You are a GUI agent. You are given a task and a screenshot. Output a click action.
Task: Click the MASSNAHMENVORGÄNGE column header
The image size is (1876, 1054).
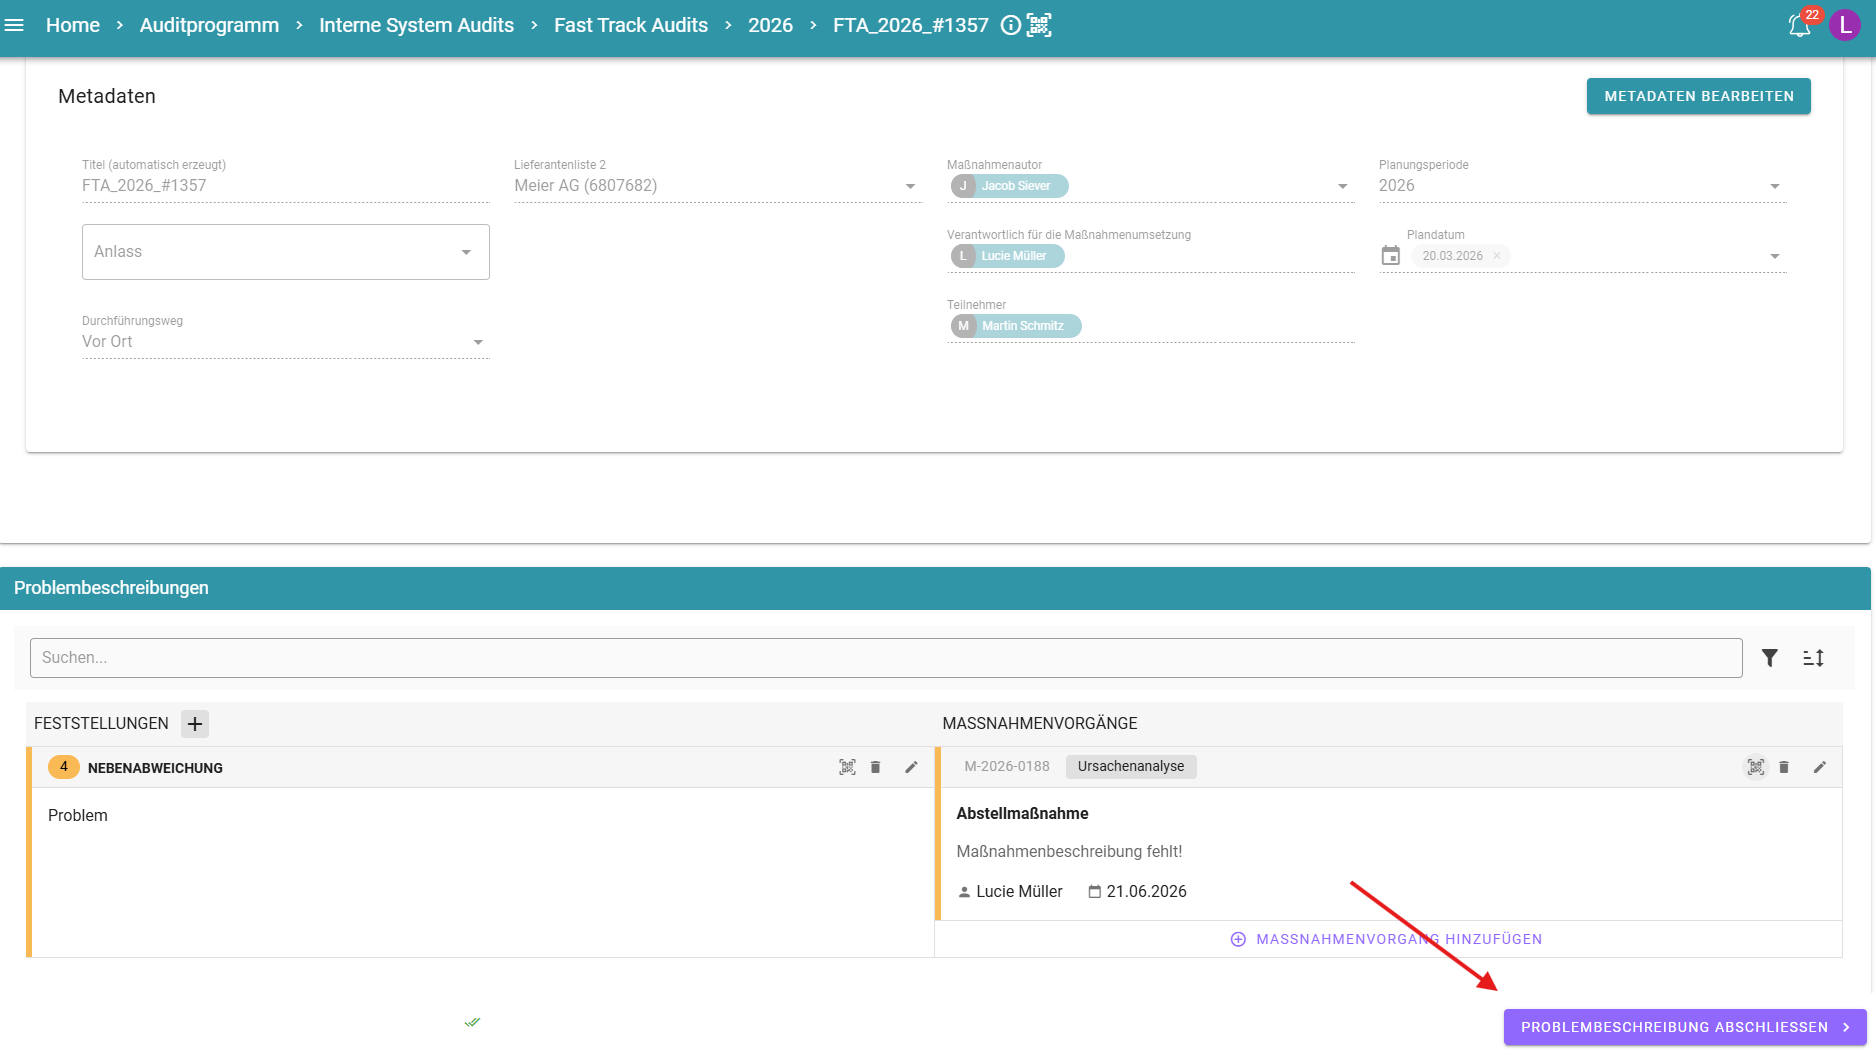click(x=1040, y=723)
